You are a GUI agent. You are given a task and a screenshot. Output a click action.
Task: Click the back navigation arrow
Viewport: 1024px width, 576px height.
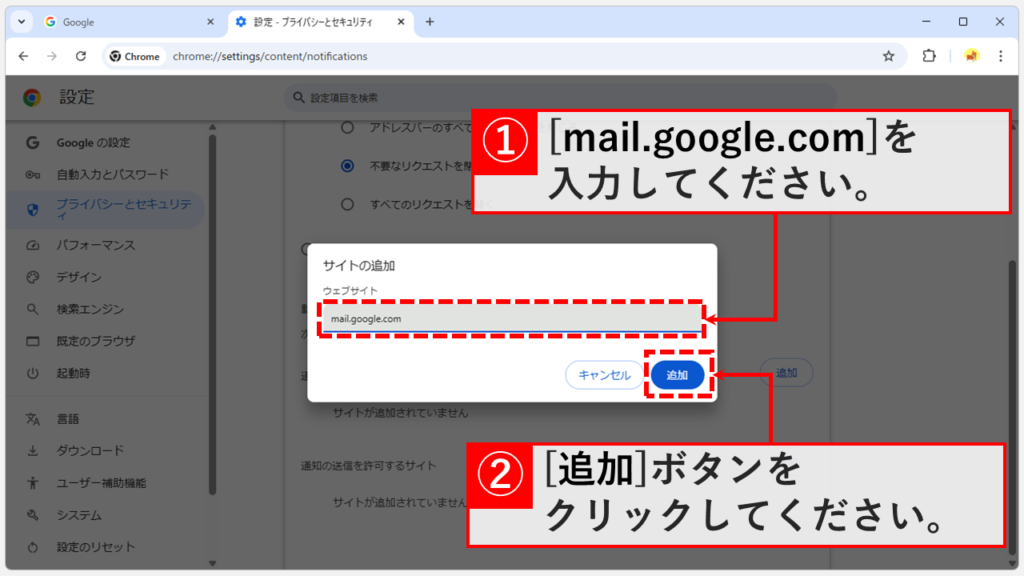point(24,56)
